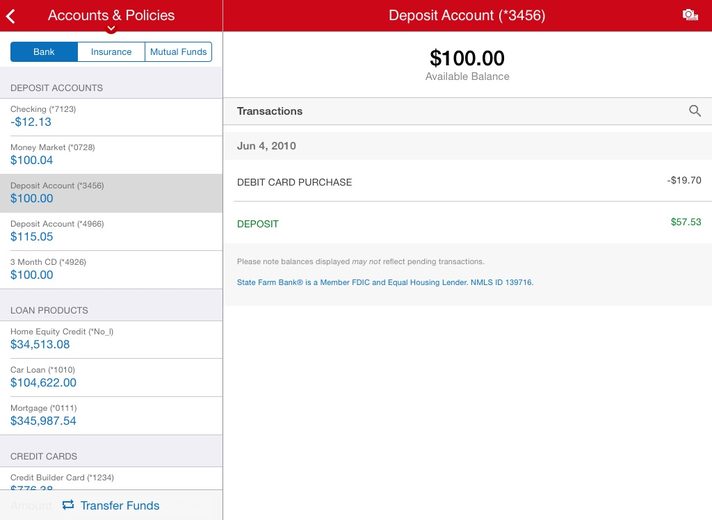
Task: Open the DEPOSIT transaction
Action: [x=468, y=223]
